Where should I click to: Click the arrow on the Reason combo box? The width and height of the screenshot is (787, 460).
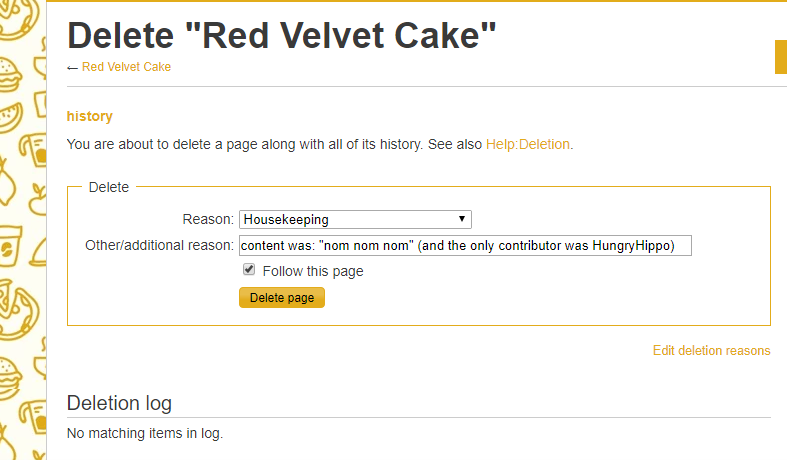(x=461, y=219)
